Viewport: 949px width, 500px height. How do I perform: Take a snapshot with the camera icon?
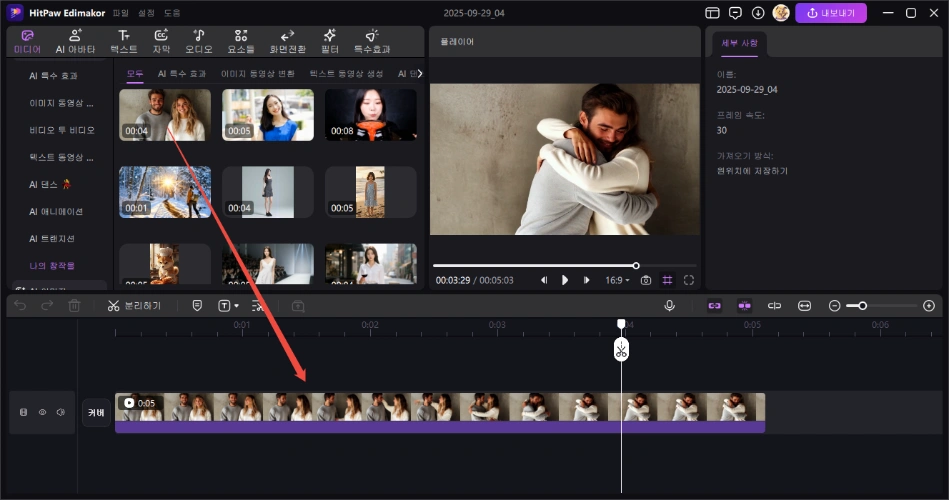pos(646,280)
